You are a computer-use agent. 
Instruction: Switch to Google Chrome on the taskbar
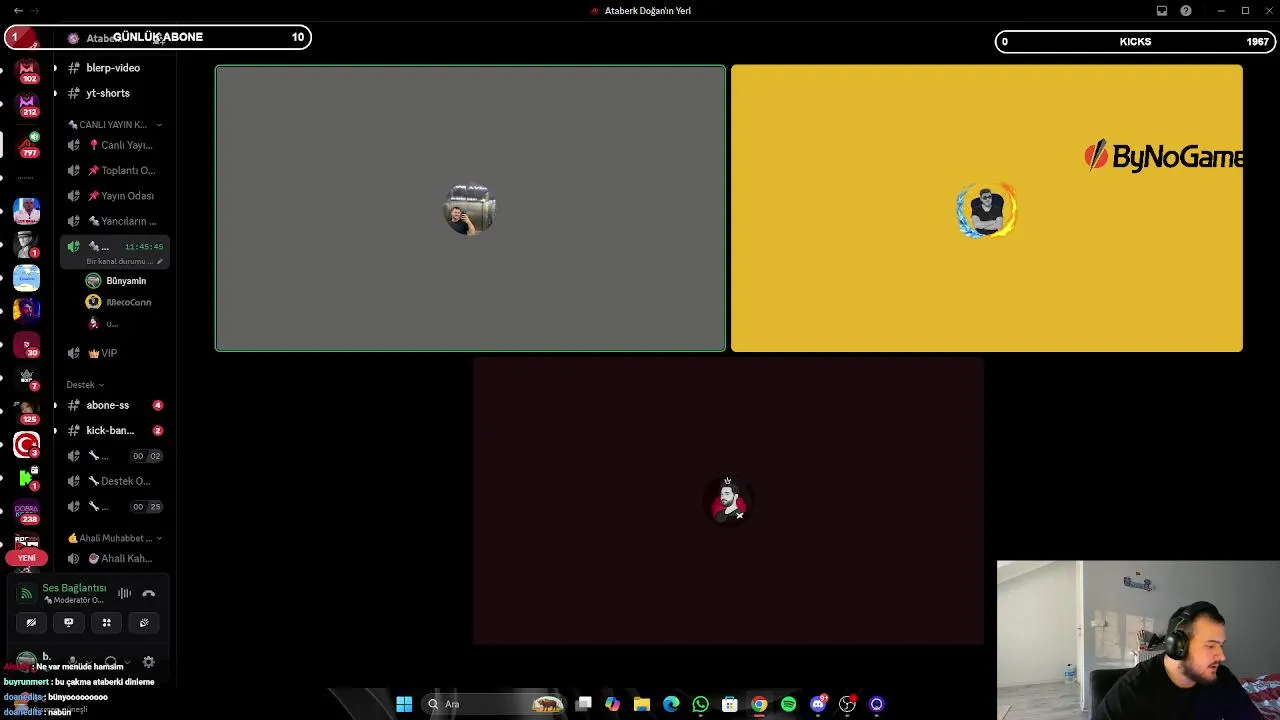[x=759, y=704]
